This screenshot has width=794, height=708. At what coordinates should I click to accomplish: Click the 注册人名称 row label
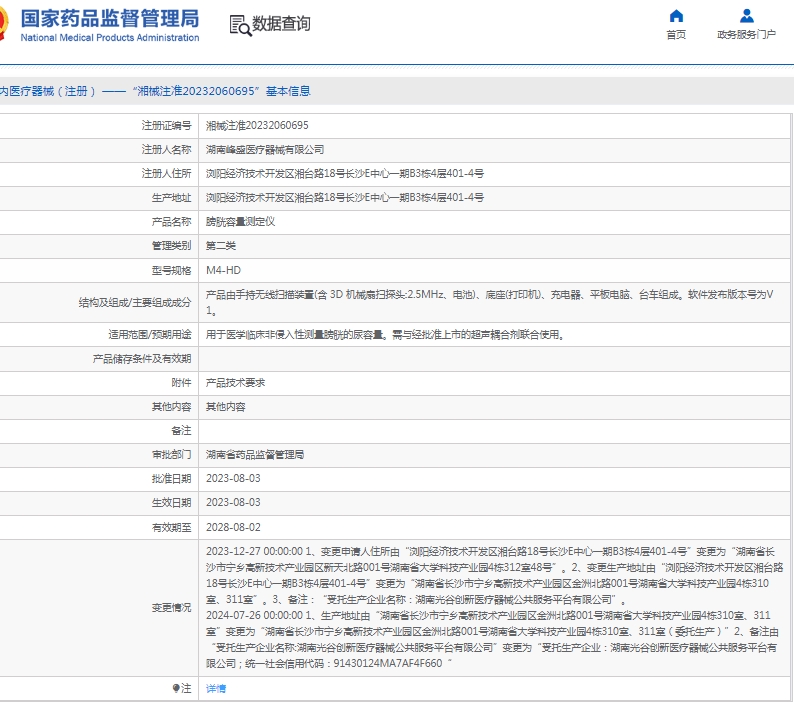tap(166, 149)
